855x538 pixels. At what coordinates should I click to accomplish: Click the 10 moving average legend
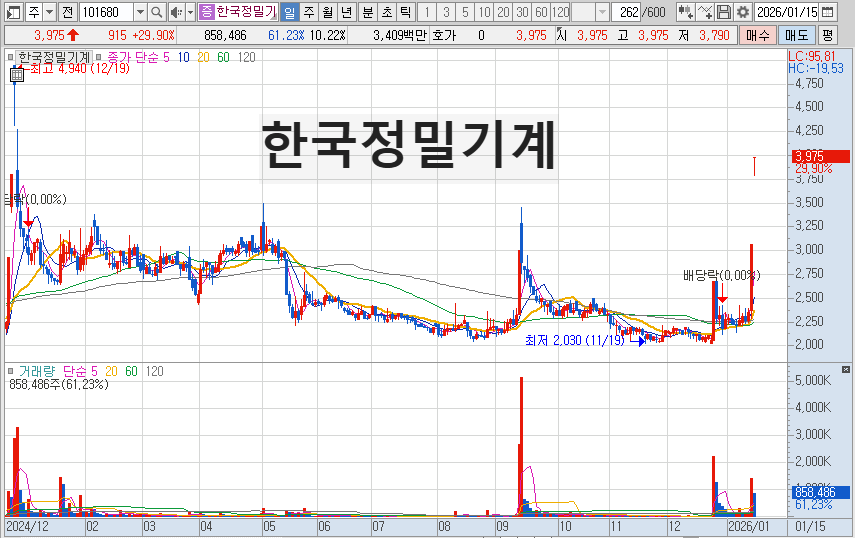(184, 57)
